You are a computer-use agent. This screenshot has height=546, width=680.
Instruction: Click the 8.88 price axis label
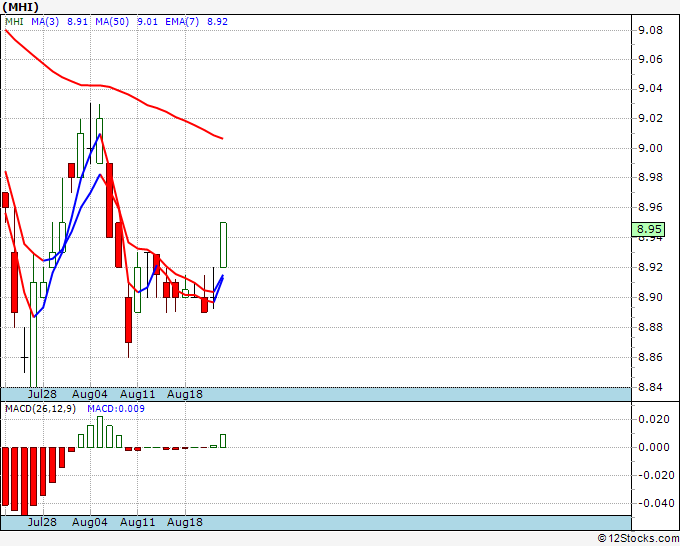click(x=651, y=327)
